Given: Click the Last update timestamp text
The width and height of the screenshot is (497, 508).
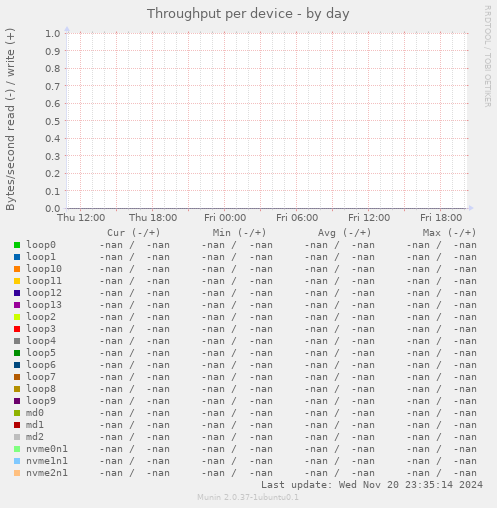Looking at the screenshot, I should click(372, 485).
